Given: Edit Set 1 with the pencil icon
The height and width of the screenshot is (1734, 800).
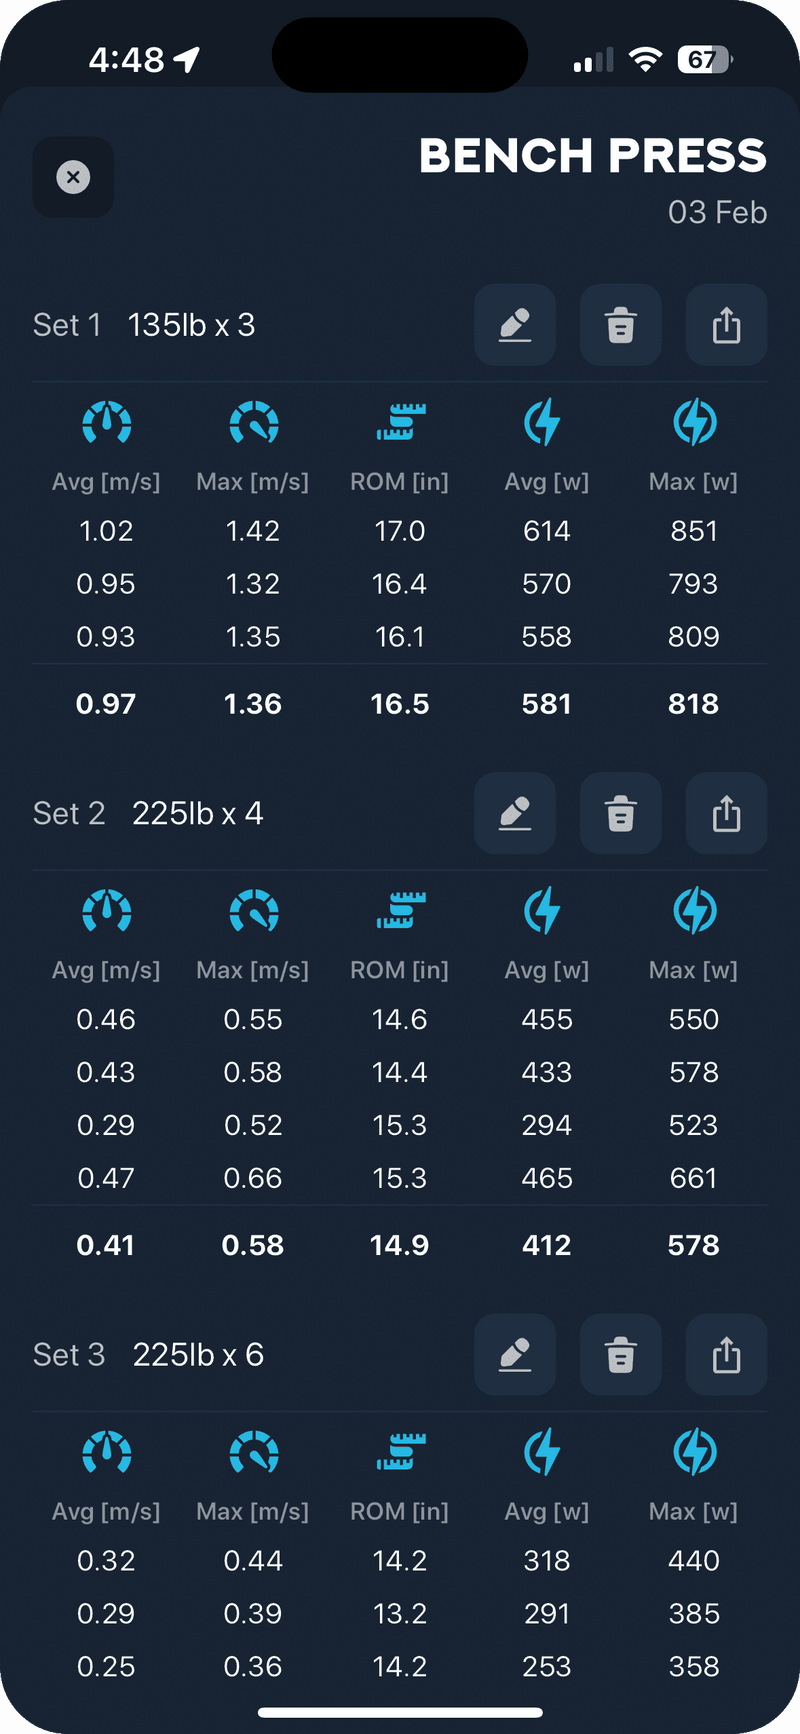Looking at the screenshot, I should (515, 325).
